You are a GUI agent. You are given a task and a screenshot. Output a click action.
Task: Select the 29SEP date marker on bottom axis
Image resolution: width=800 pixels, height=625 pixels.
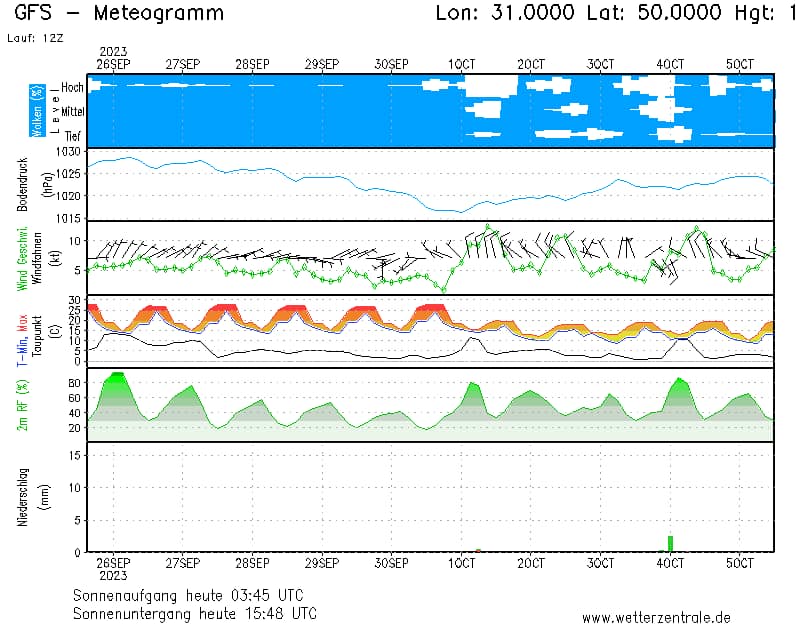coord(322,563)
